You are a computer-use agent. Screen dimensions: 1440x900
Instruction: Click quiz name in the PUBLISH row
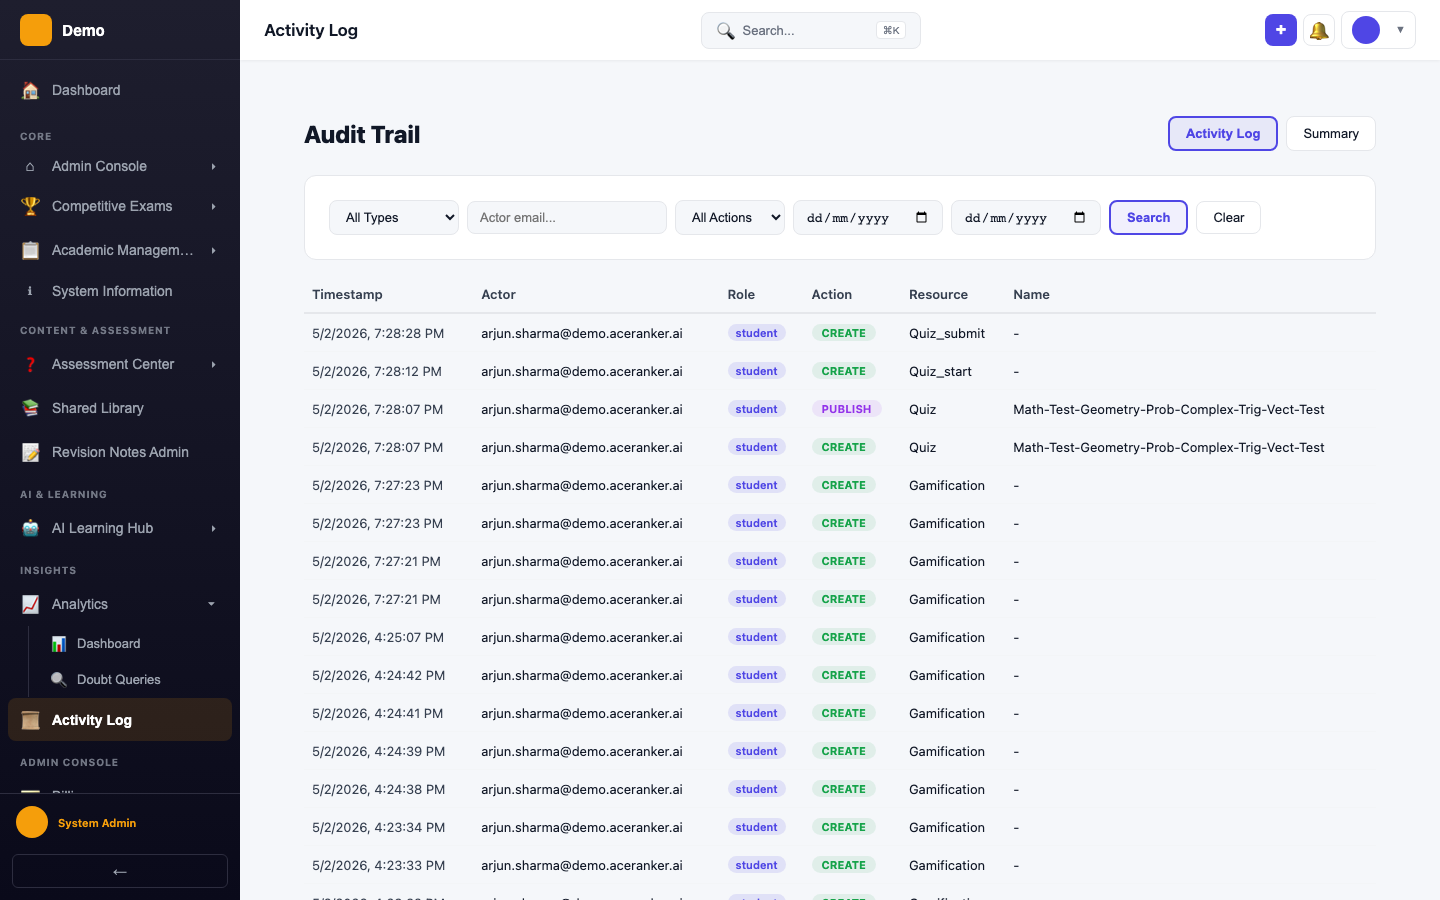pyautogui.click(x=1169, y=409)
